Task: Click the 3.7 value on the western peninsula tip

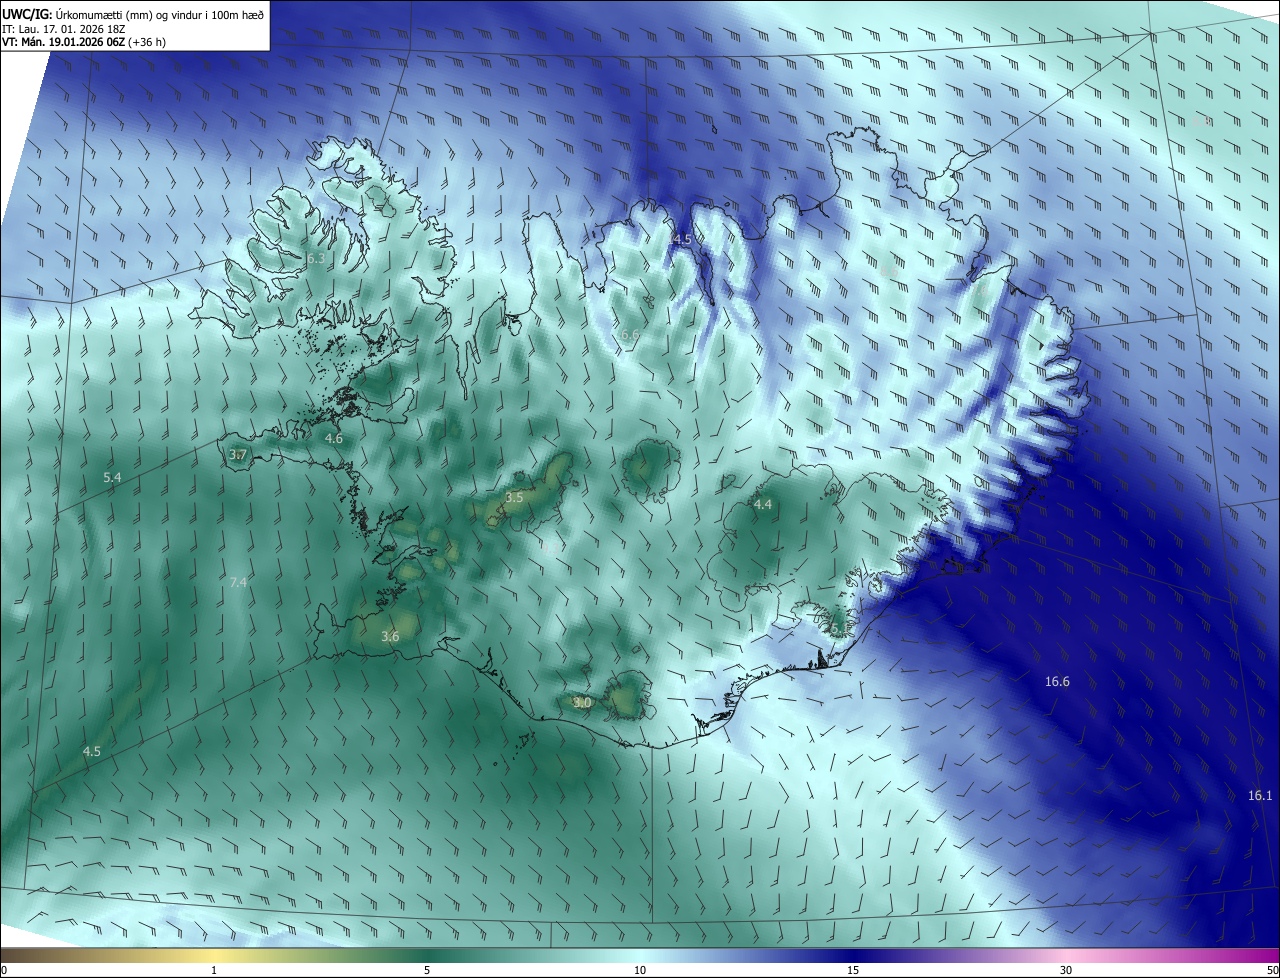Action: click(237, 454)
